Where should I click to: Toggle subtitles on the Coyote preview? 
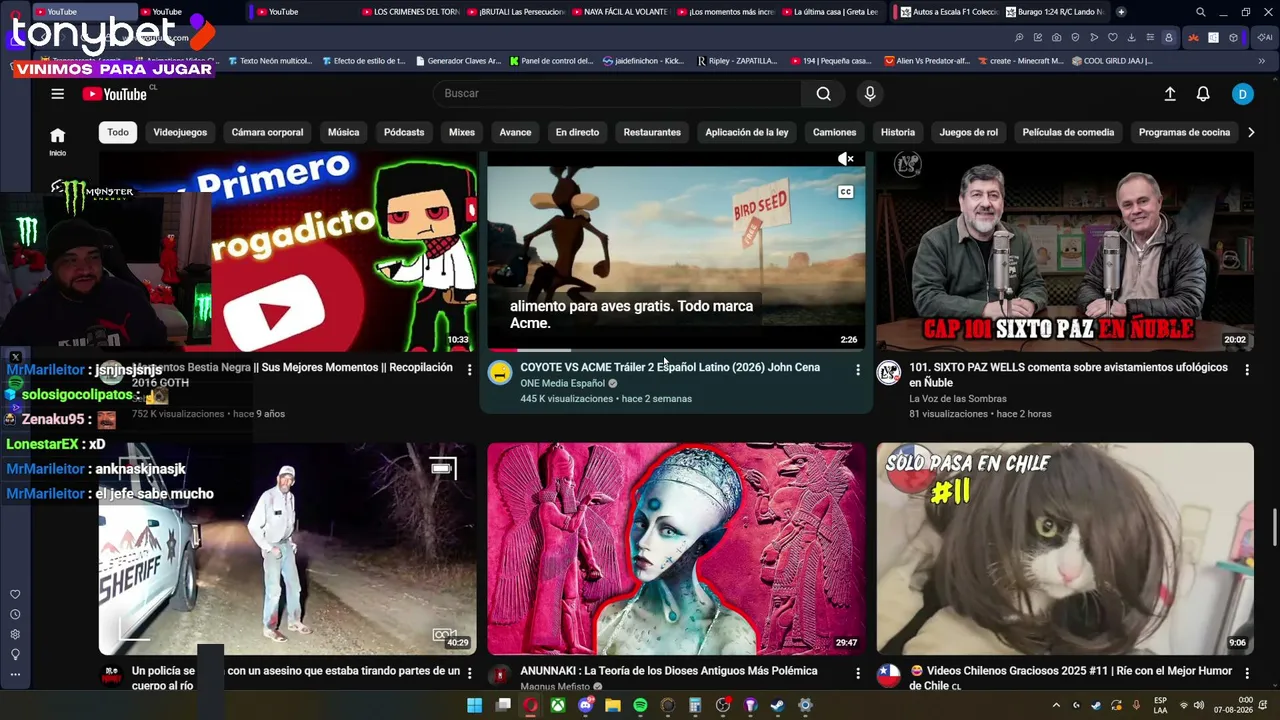tap(846, 192)
